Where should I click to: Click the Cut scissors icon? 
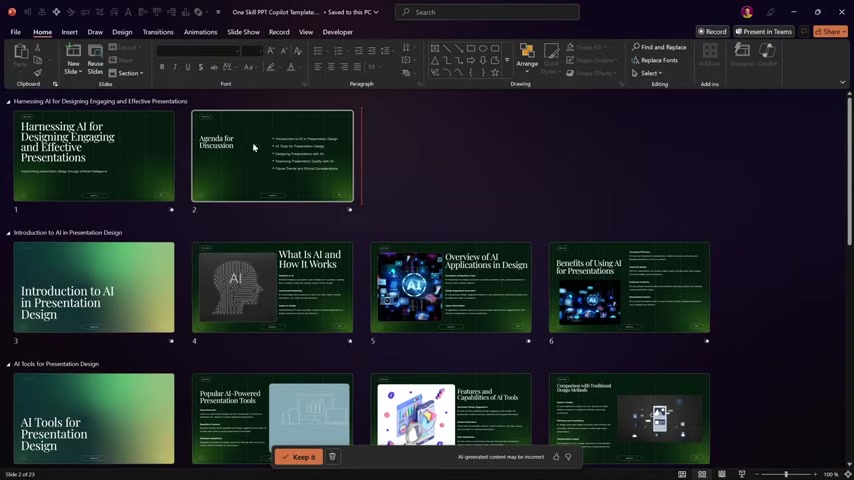[x=38, y=48]
